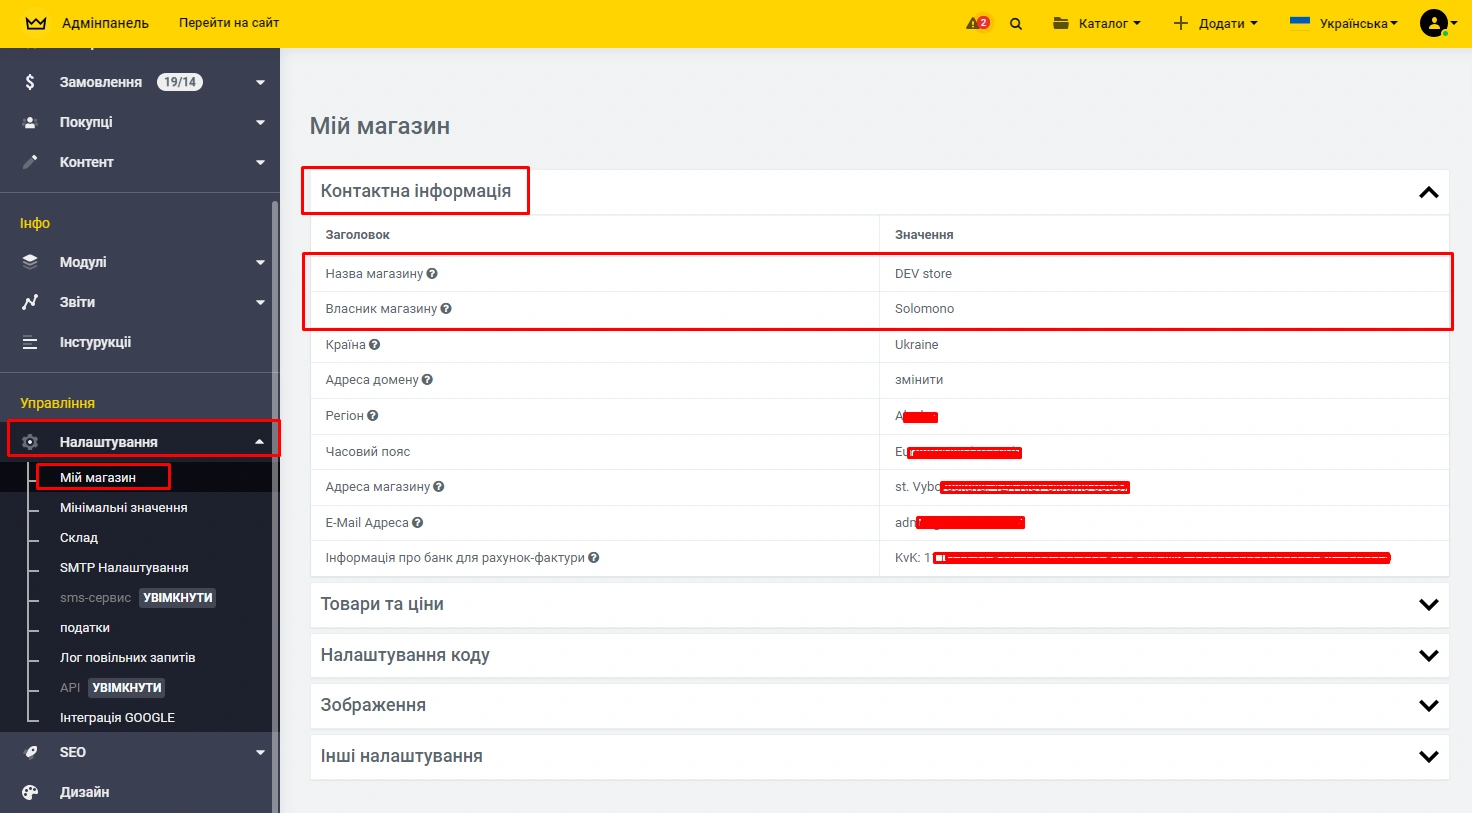The width and height of the screenshot is (1472, 813).
Task: Open the notifications warning icon
Action: (977, 23)
